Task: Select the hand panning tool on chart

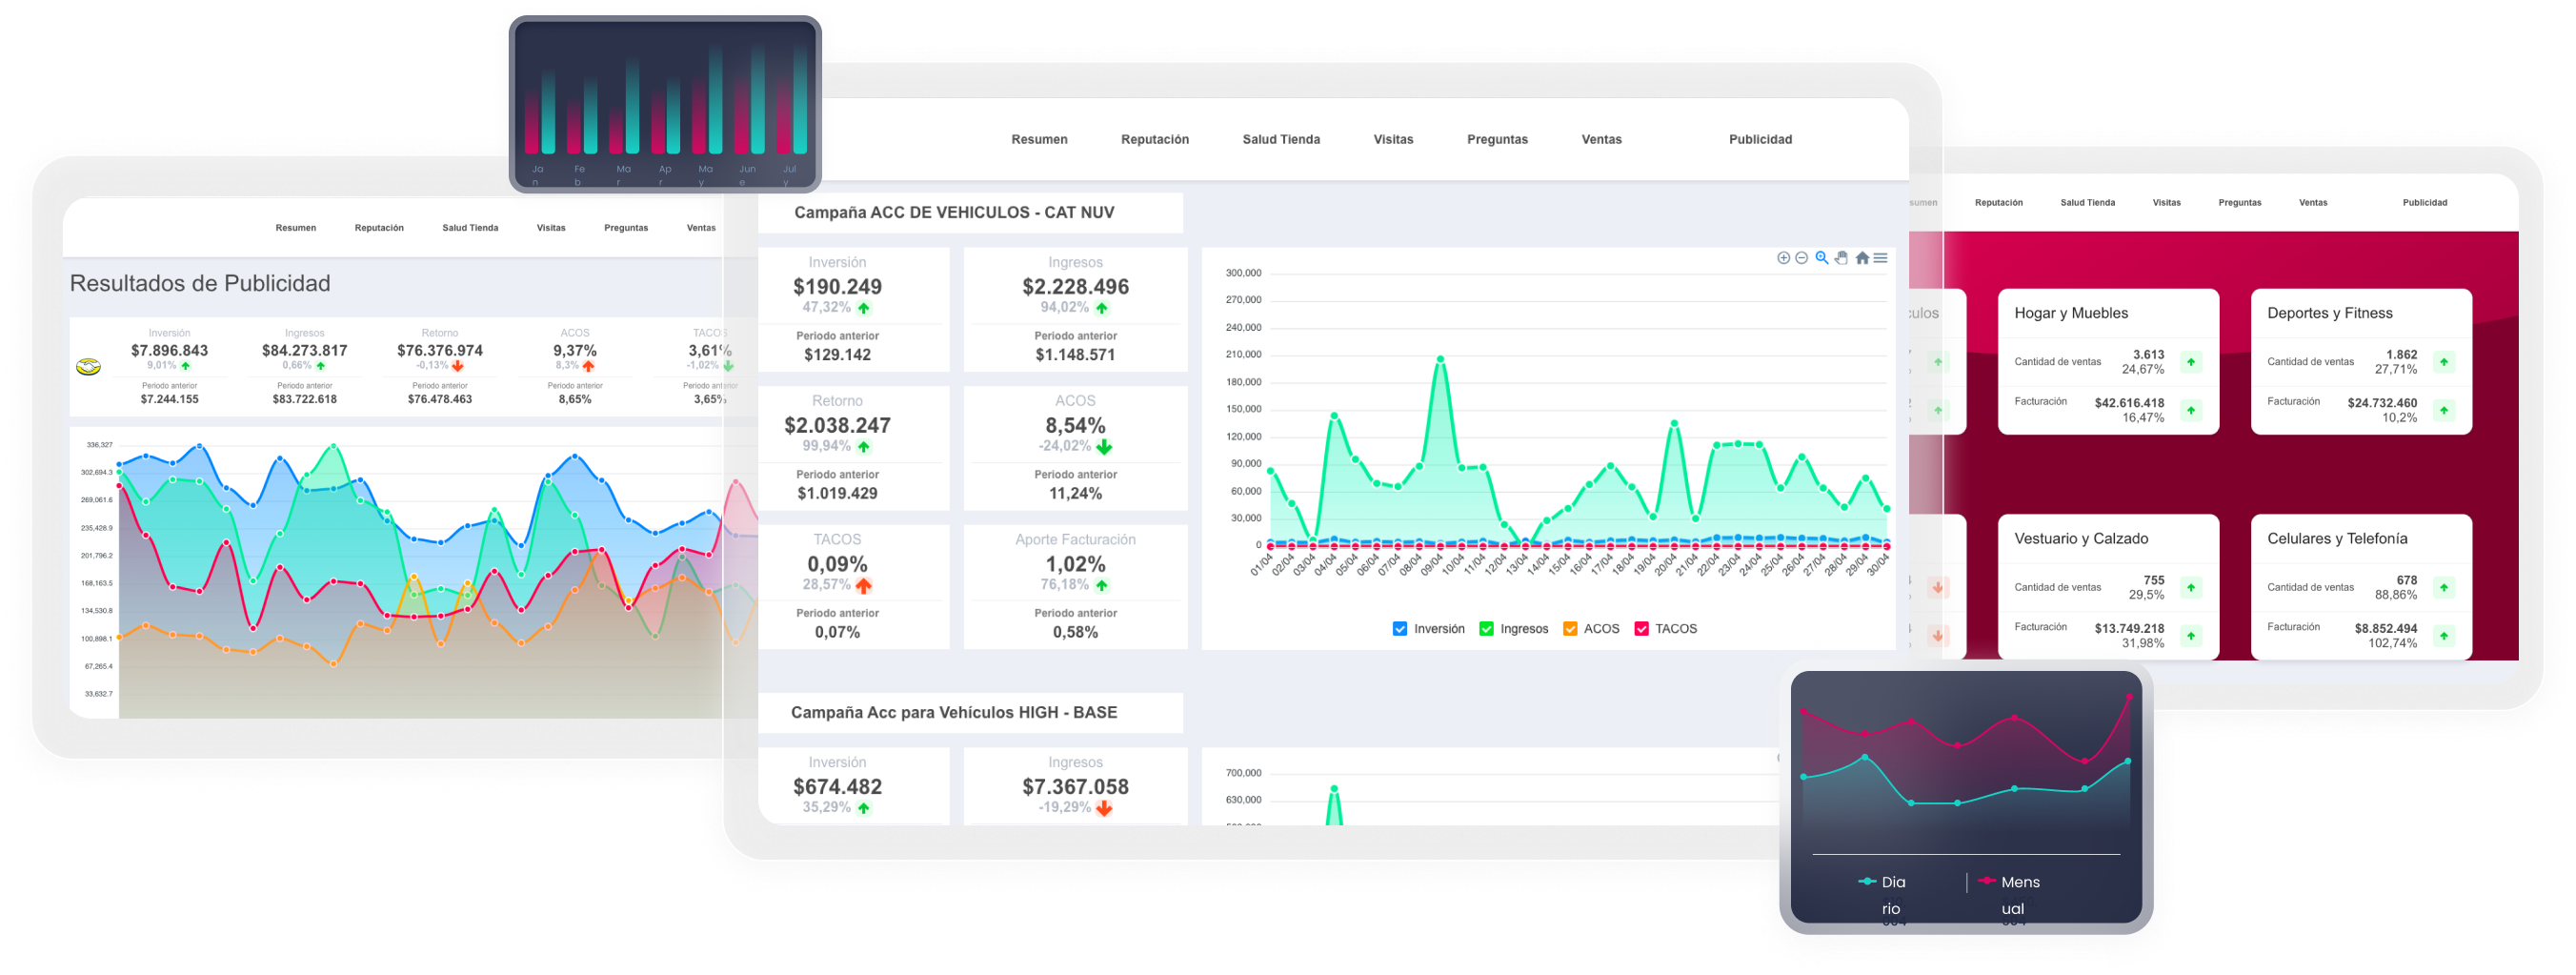Action: coord(1842,258)
